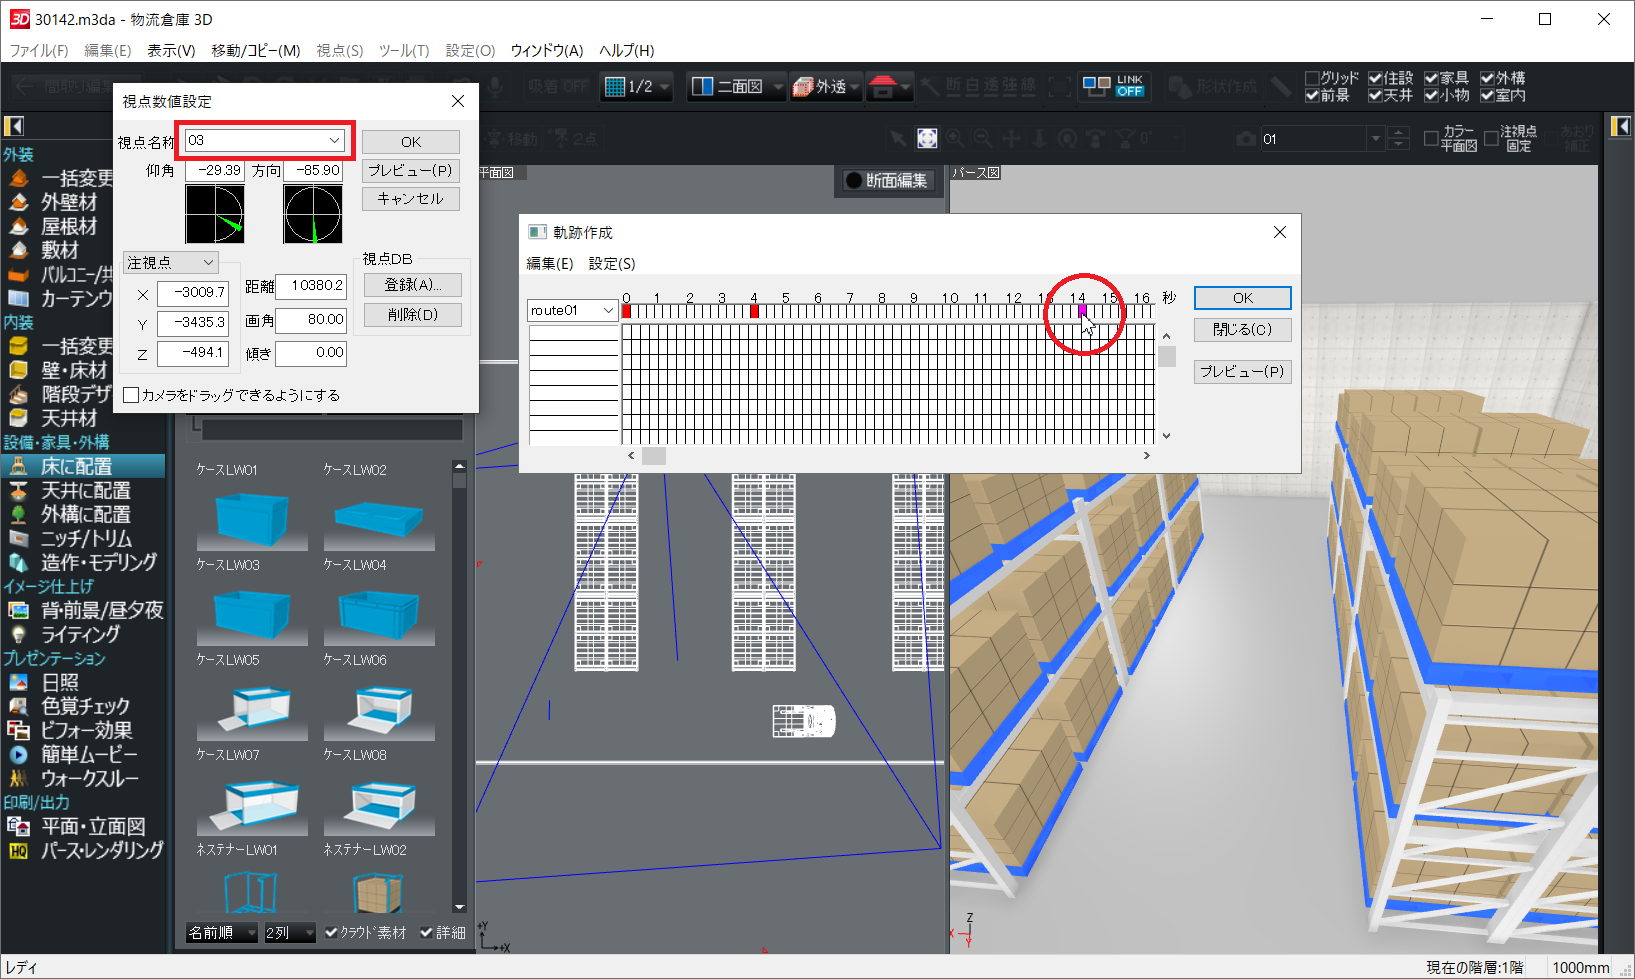Open パース・レンダリング rendering tool
Screen dimensions: 1635x979
[x=100, y=850]
